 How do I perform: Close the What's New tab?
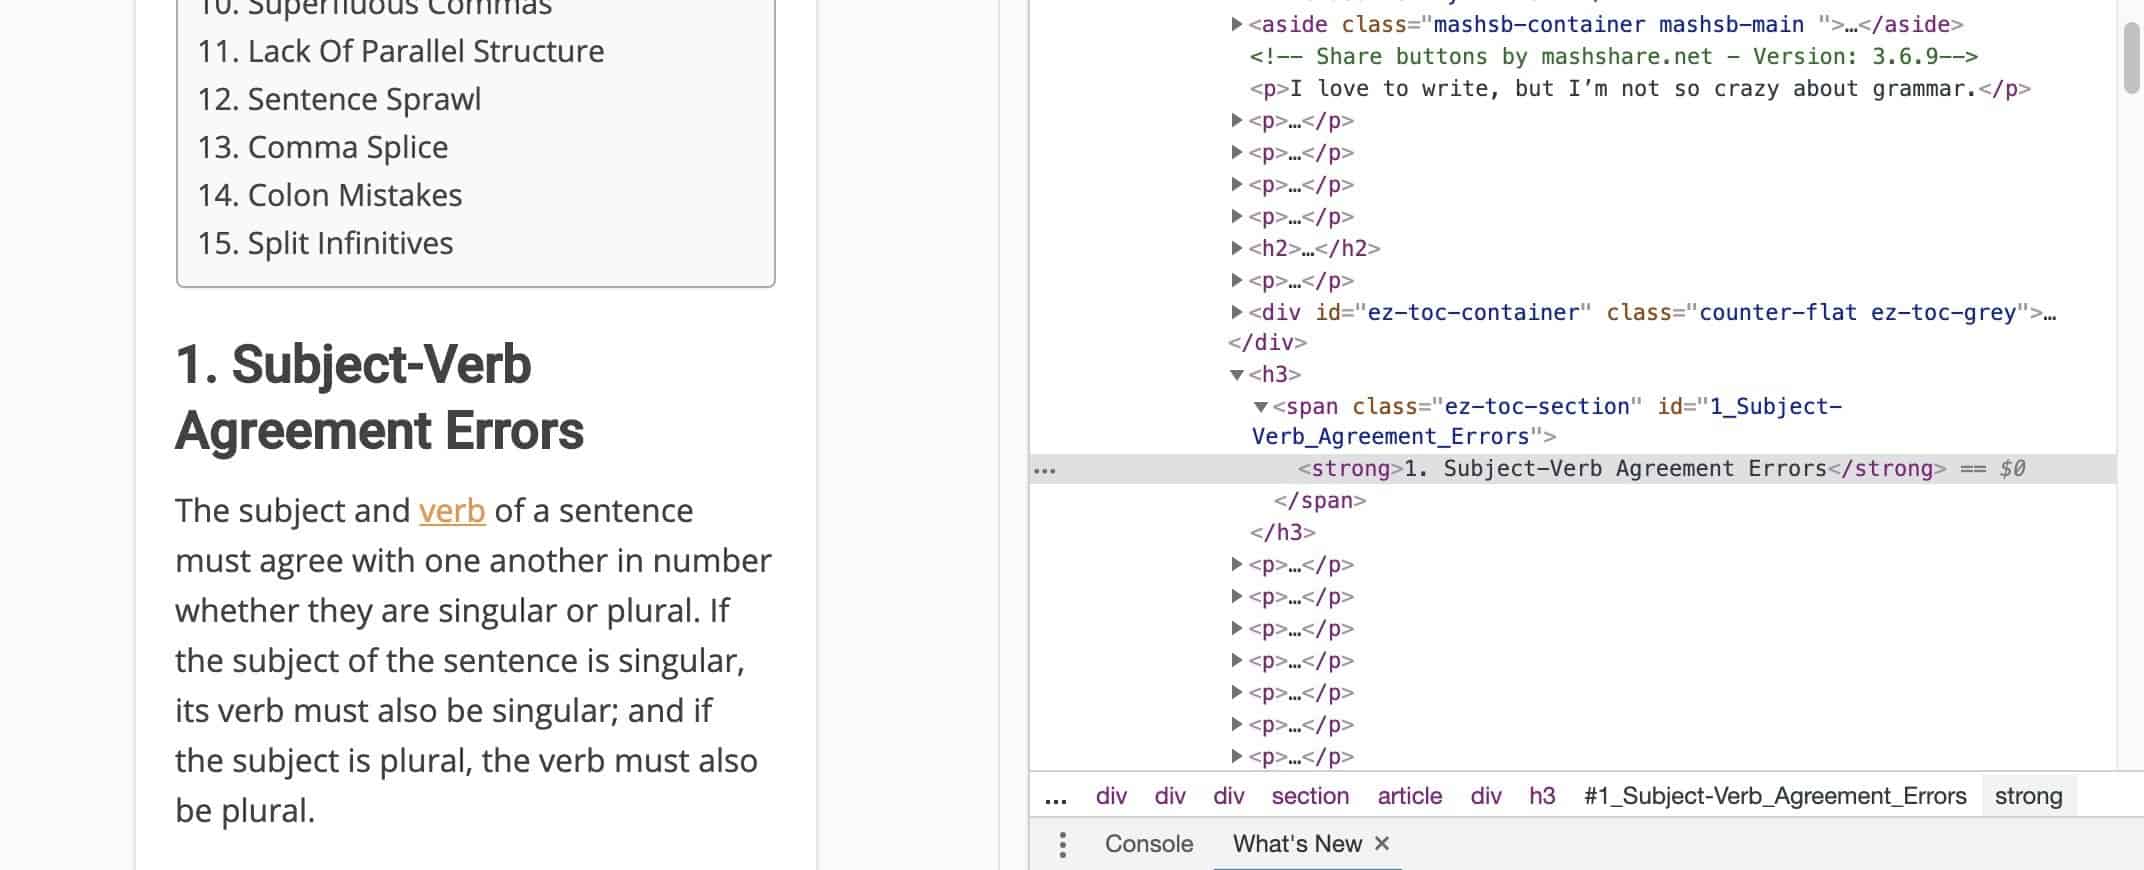click(1382, 844)
